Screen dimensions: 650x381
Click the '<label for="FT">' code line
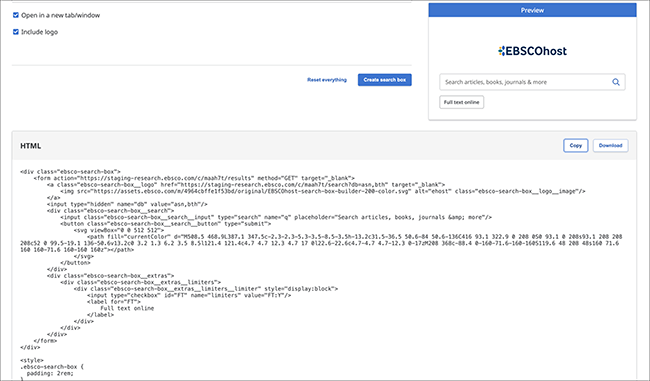(x=114, y=302)
